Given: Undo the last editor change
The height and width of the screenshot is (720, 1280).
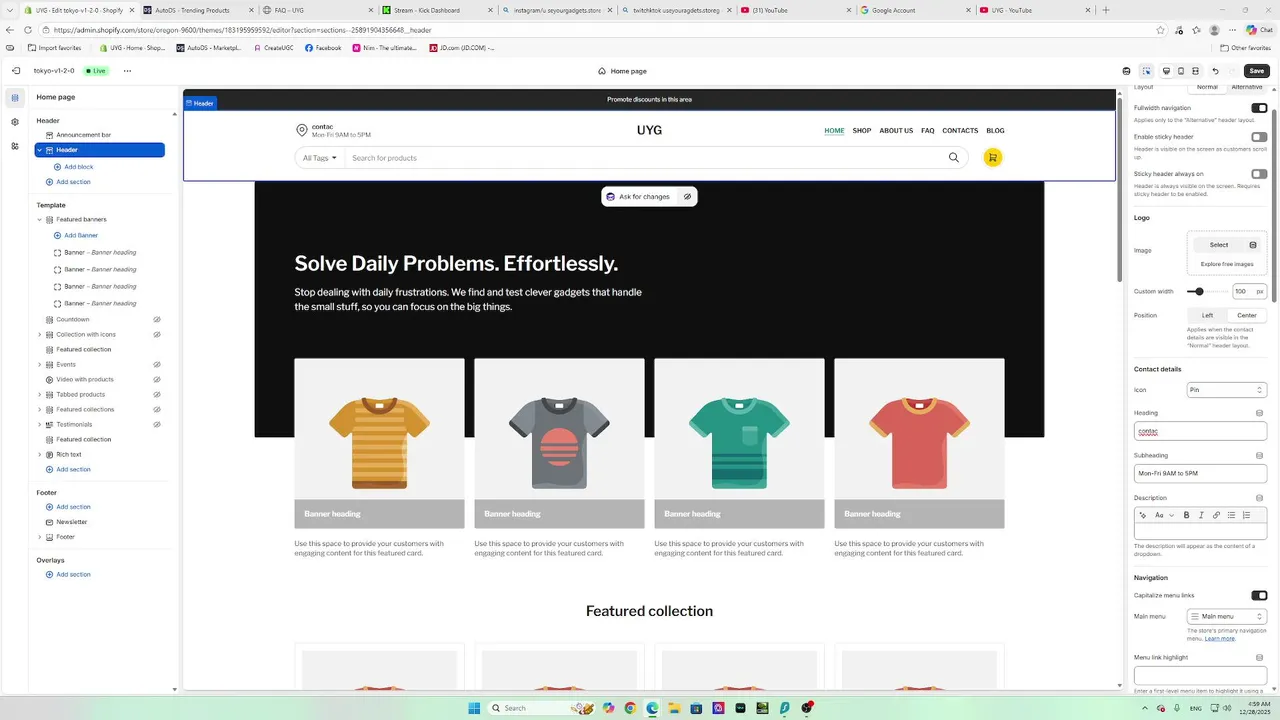Looking at the screenshot, I should point(1215,71).
